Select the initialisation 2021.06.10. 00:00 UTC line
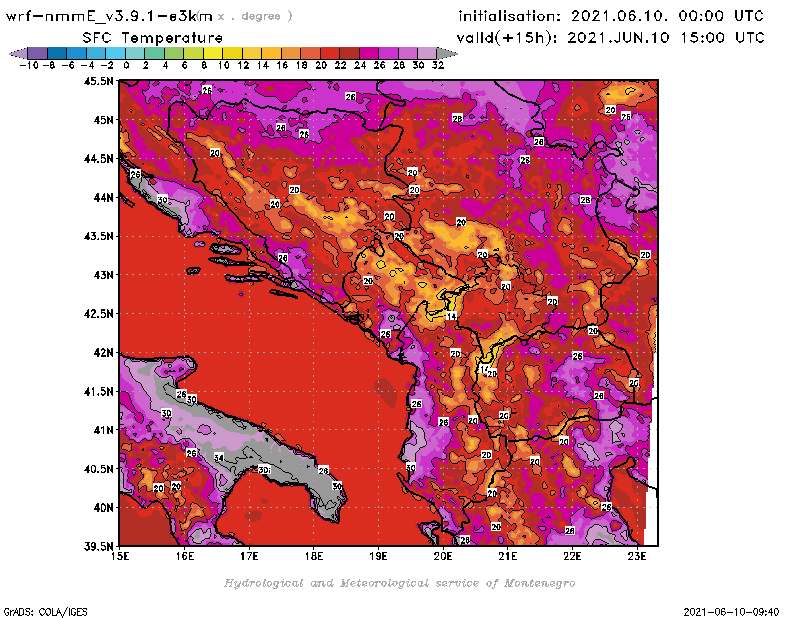This screenshot has width=800, height=618. [611, 16]
